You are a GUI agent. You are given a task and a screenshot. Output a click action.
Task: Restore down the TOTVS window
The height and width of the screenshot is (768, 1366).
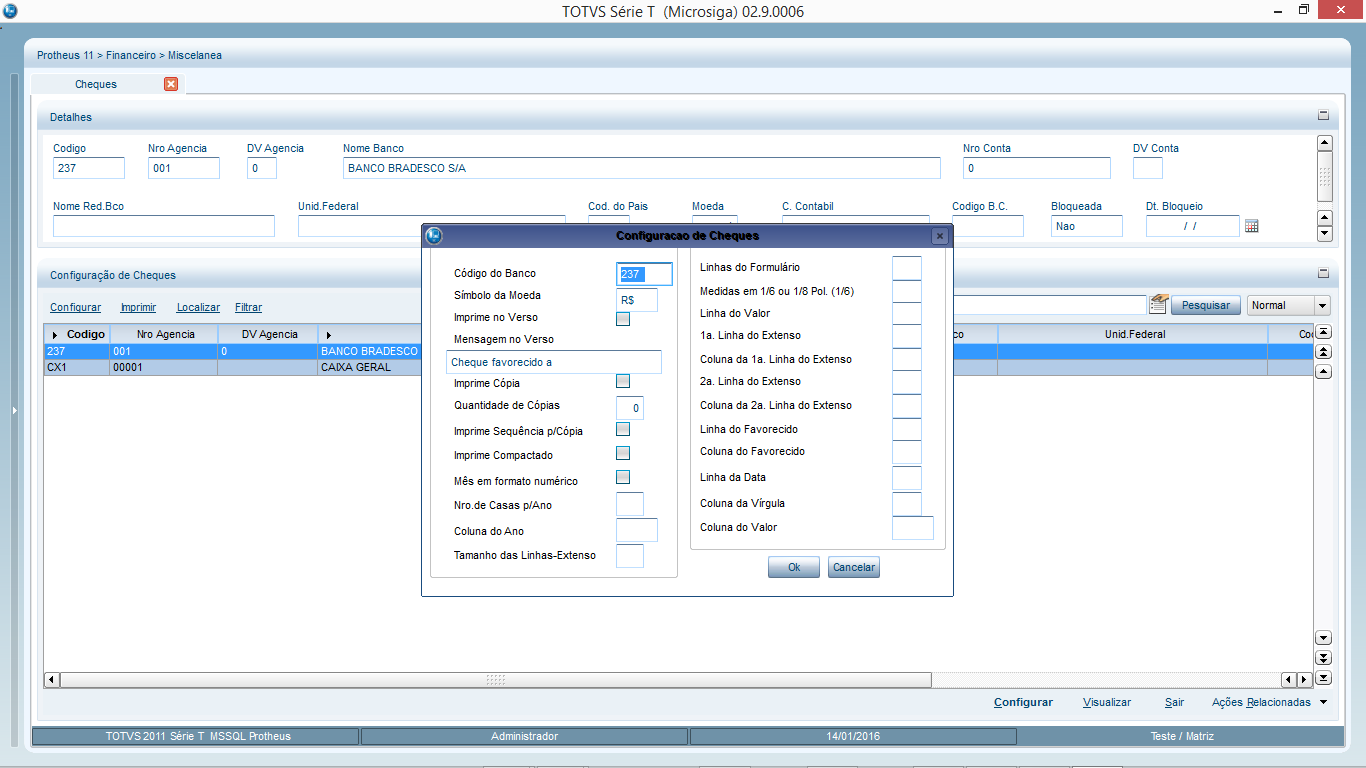[1303, 10]
